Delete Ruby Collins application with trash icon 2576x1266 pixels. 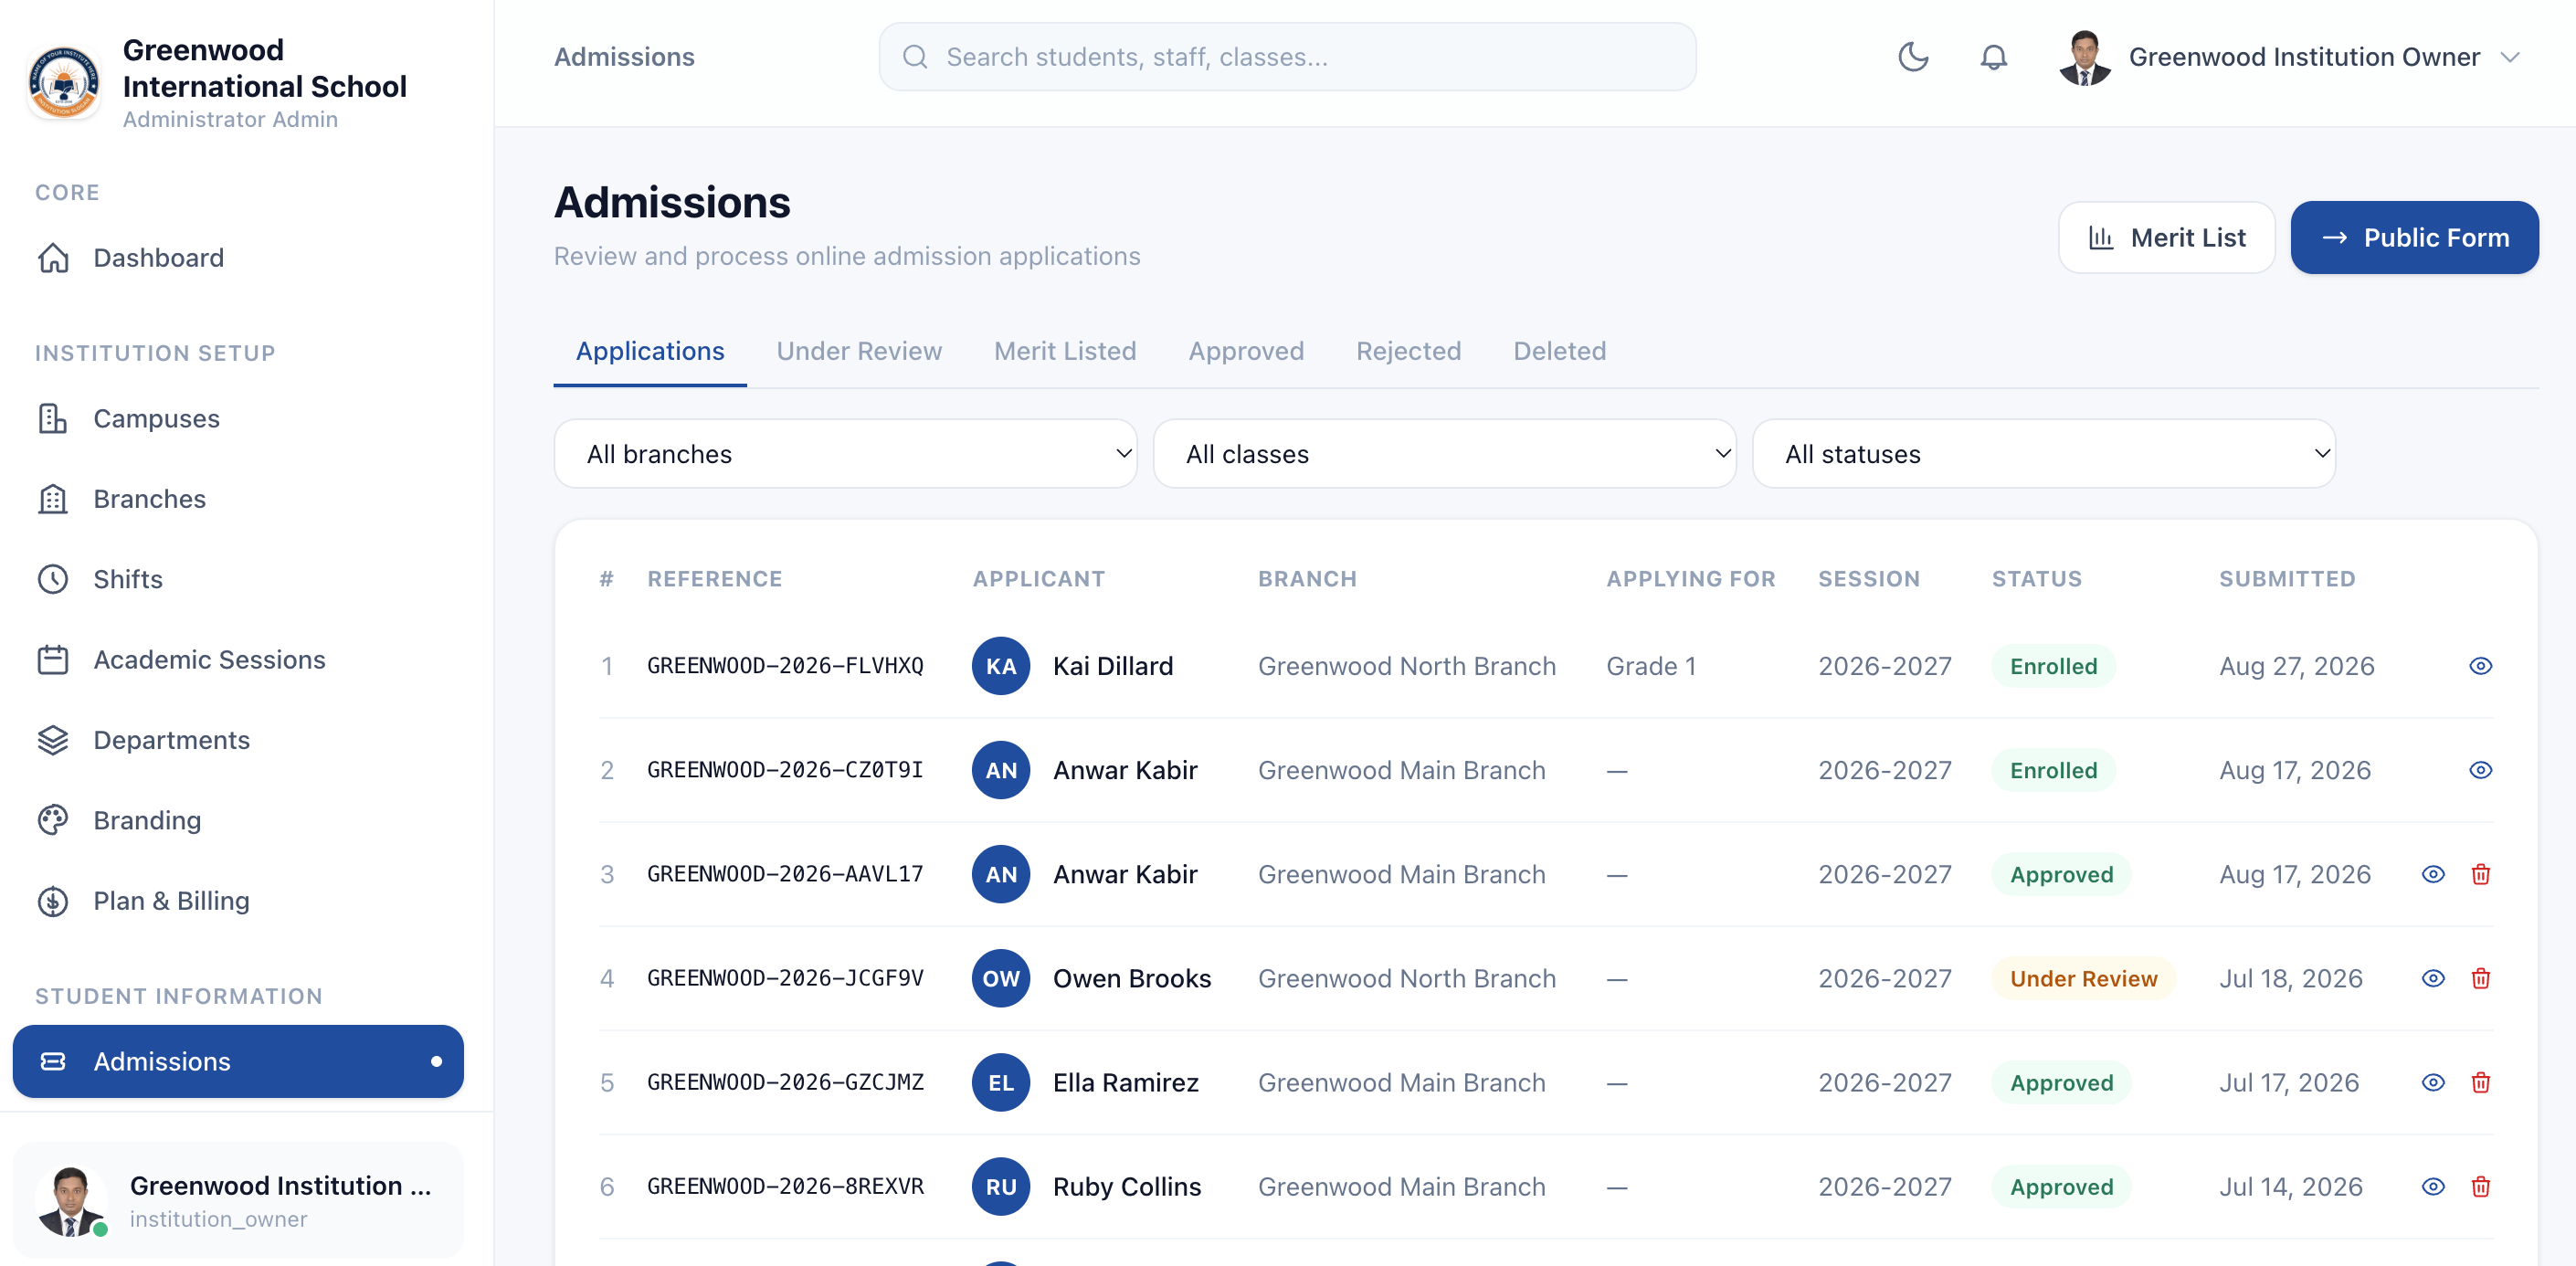tap(2480, 1186)
